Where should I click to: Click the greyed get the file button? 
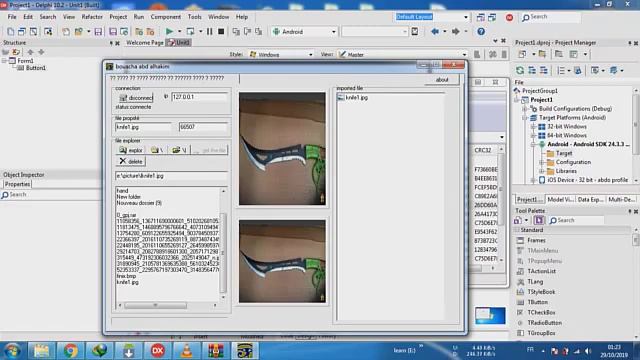tap(210, 150)
